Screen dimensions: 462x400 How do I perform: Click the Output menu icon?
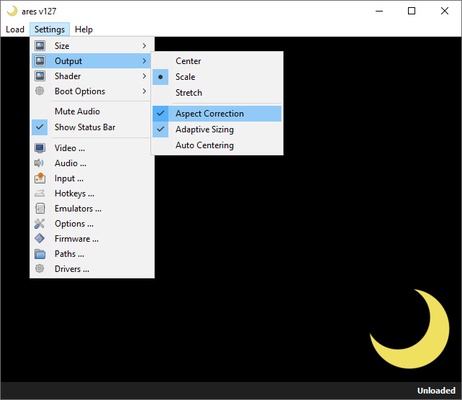(40, 61)
